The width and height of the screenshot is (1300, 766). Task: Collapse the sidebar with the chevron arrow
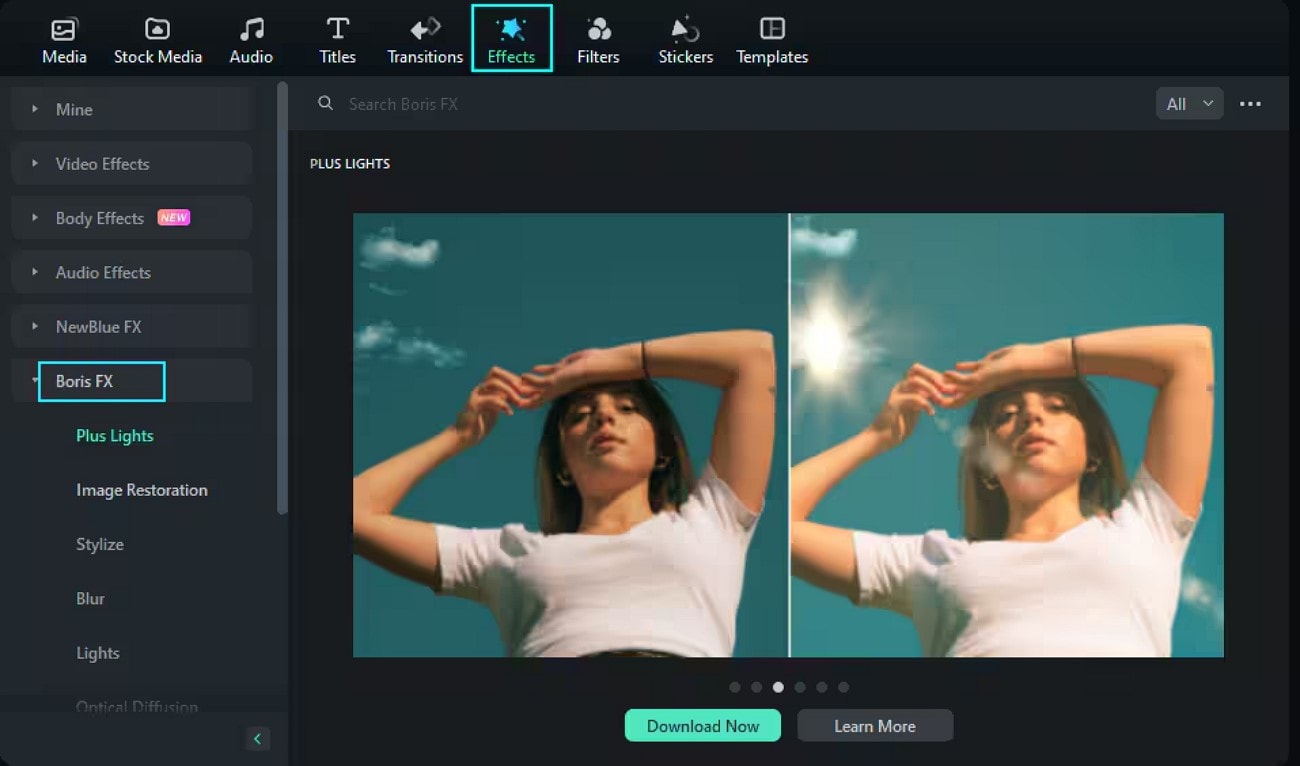258,738
